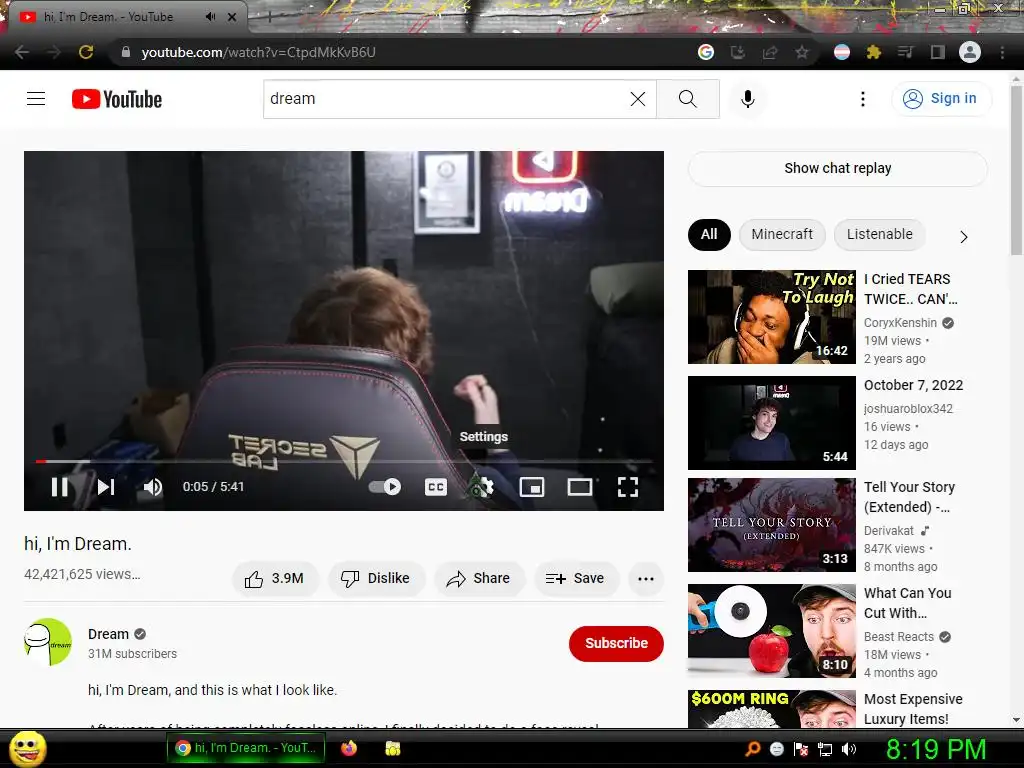Open the Chrome three-dot menu

click(x=1002, y=52)
